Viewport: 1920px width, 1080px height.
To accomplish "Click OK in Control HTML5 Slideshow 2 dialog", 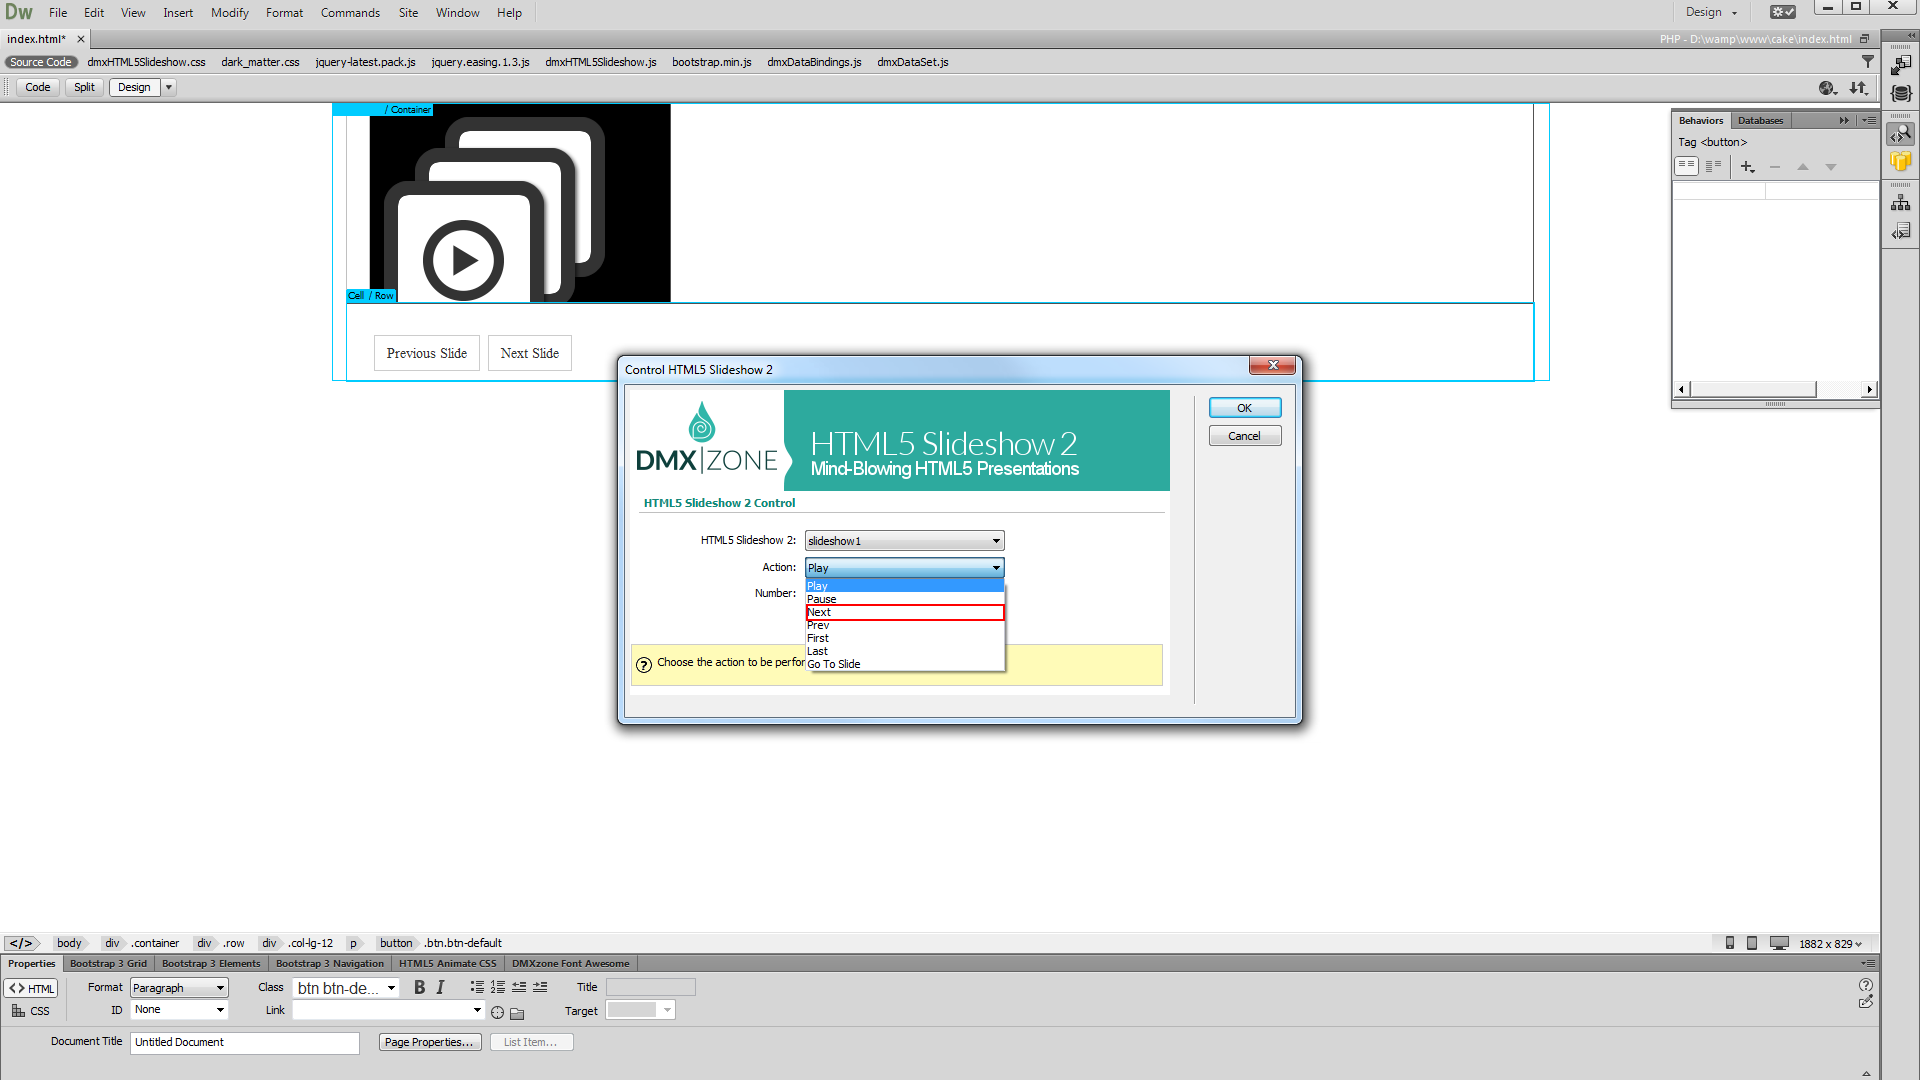I will click(x=1244, y=408).
